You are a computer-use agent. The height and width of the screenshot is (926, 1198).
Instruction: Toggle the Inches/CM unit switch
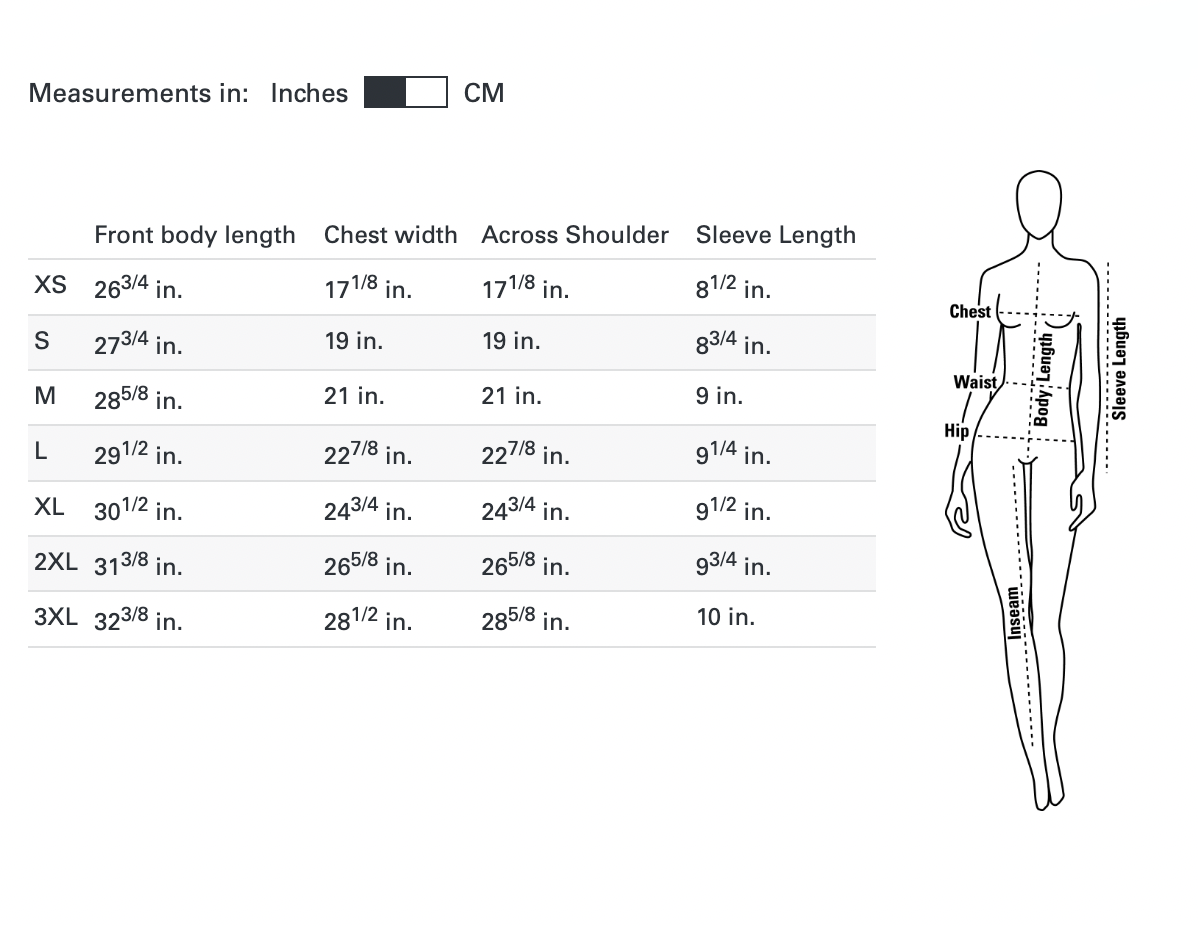[405, 93]
